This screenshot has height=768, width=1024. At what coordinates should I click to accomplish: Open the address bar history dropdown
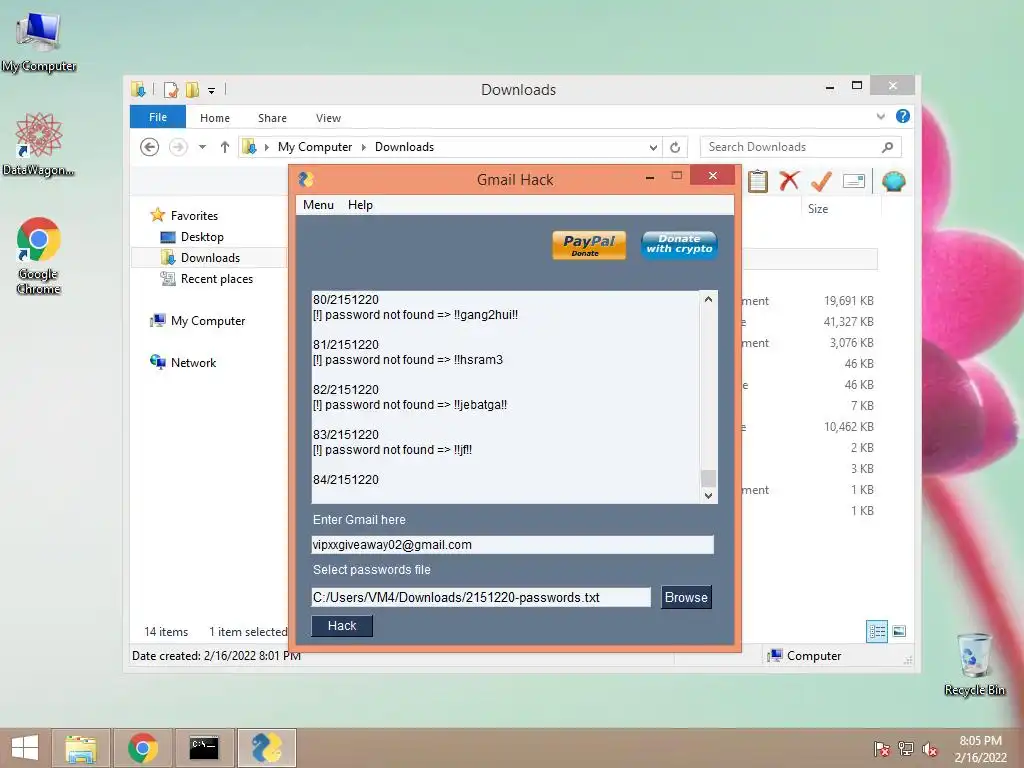tap(653, 147)
